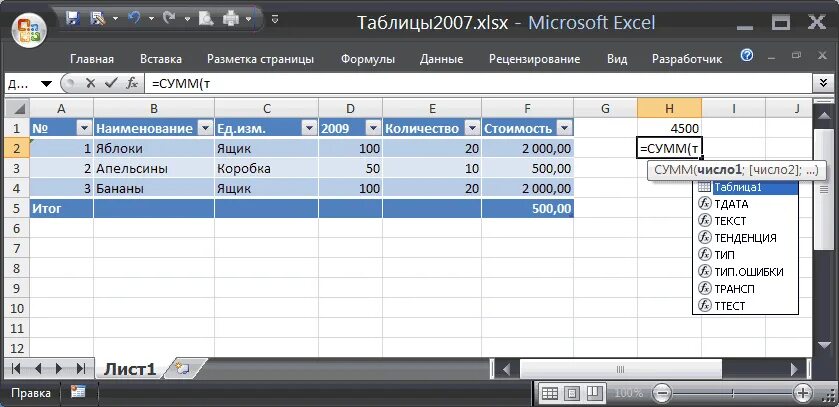
Task: Go to next sheet navigation arrow
Action: (59, 368)
